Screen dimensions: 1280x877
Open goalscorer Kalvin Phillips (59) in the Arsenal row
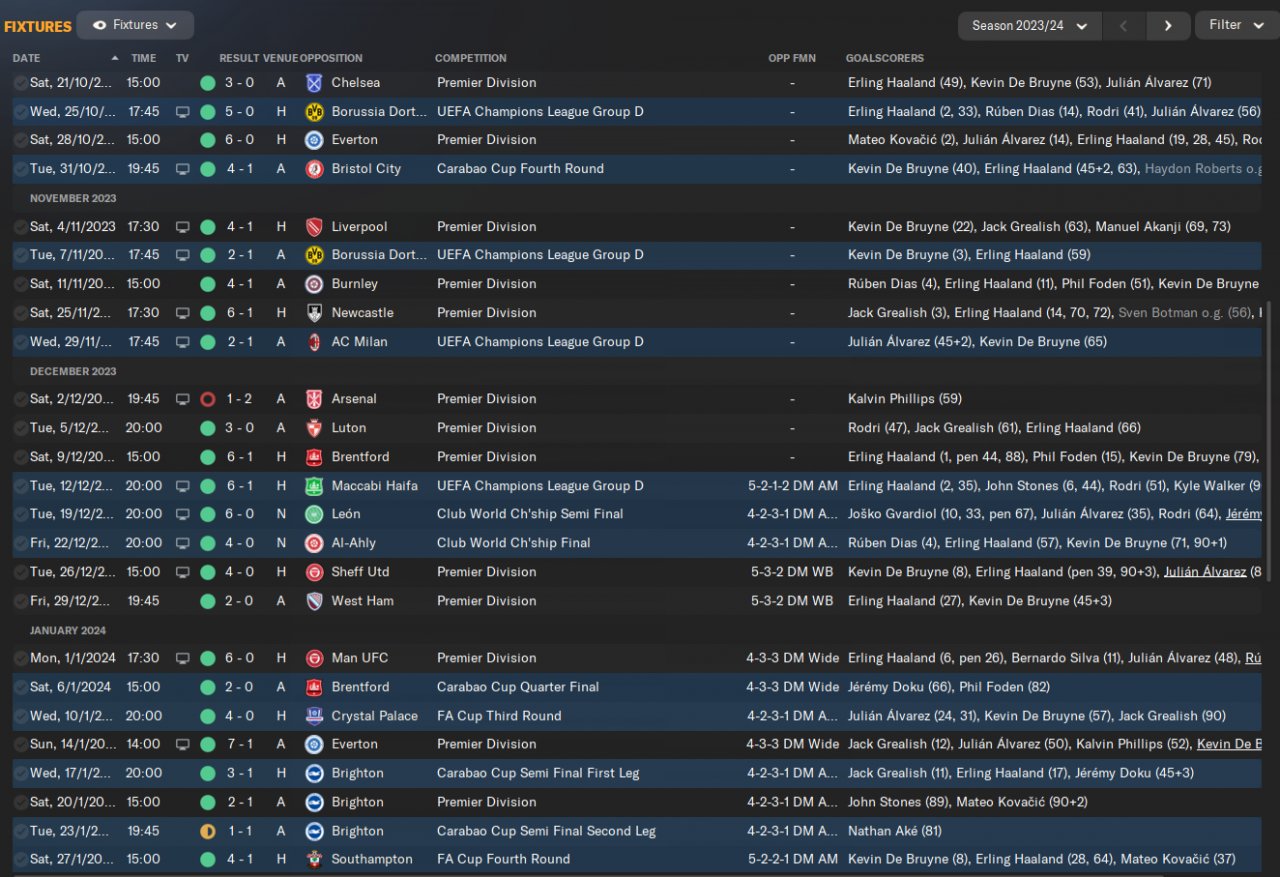point(905,399)
